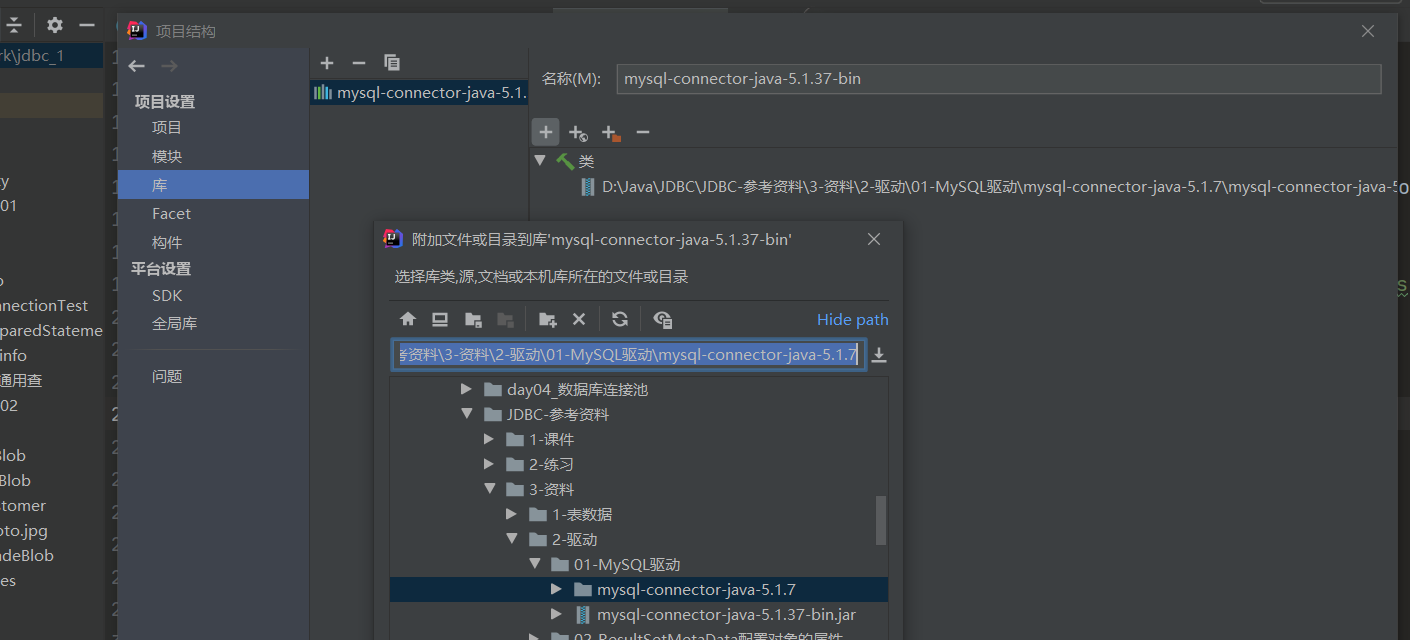Remove selected library root
1410x640 pixels.
(x=643, y=132)
